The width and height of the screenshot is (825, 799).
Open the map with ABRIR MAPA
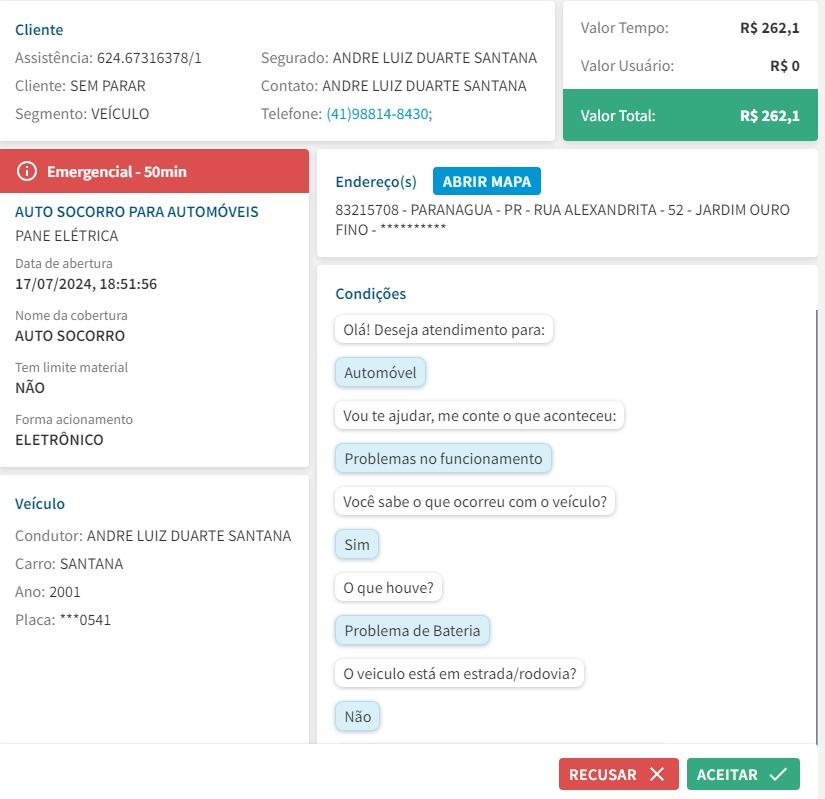487,182
